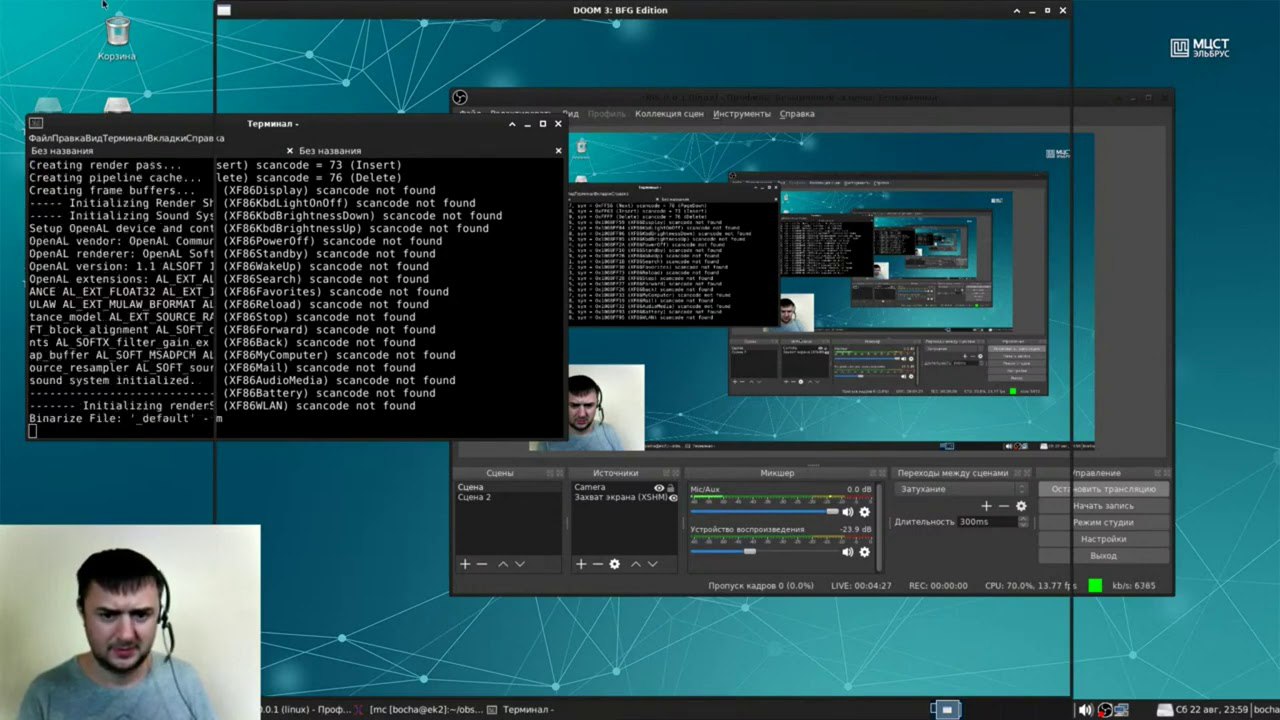The image size is (1280, 720).
Task: Click Длительность 300ms stepper arrows
Action: pos(1023,522)
